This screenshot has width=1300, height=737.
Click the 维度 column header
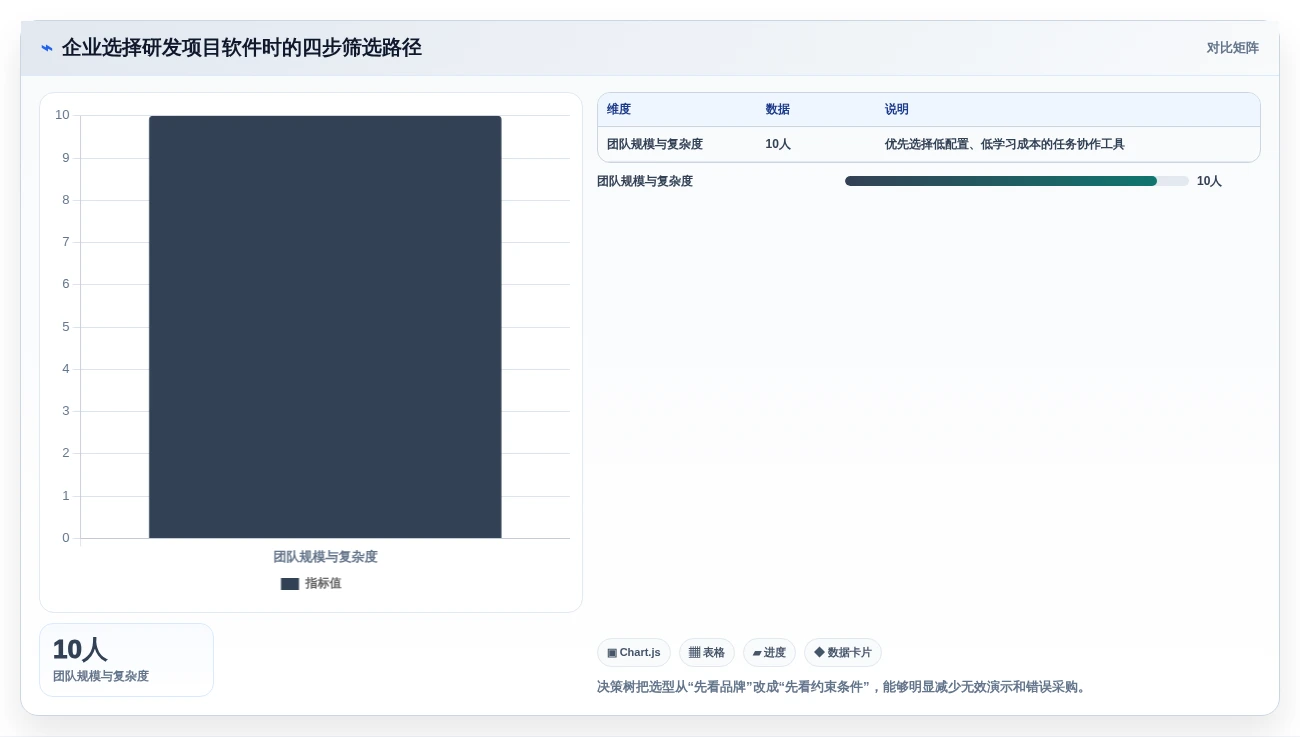pos(619,110)
